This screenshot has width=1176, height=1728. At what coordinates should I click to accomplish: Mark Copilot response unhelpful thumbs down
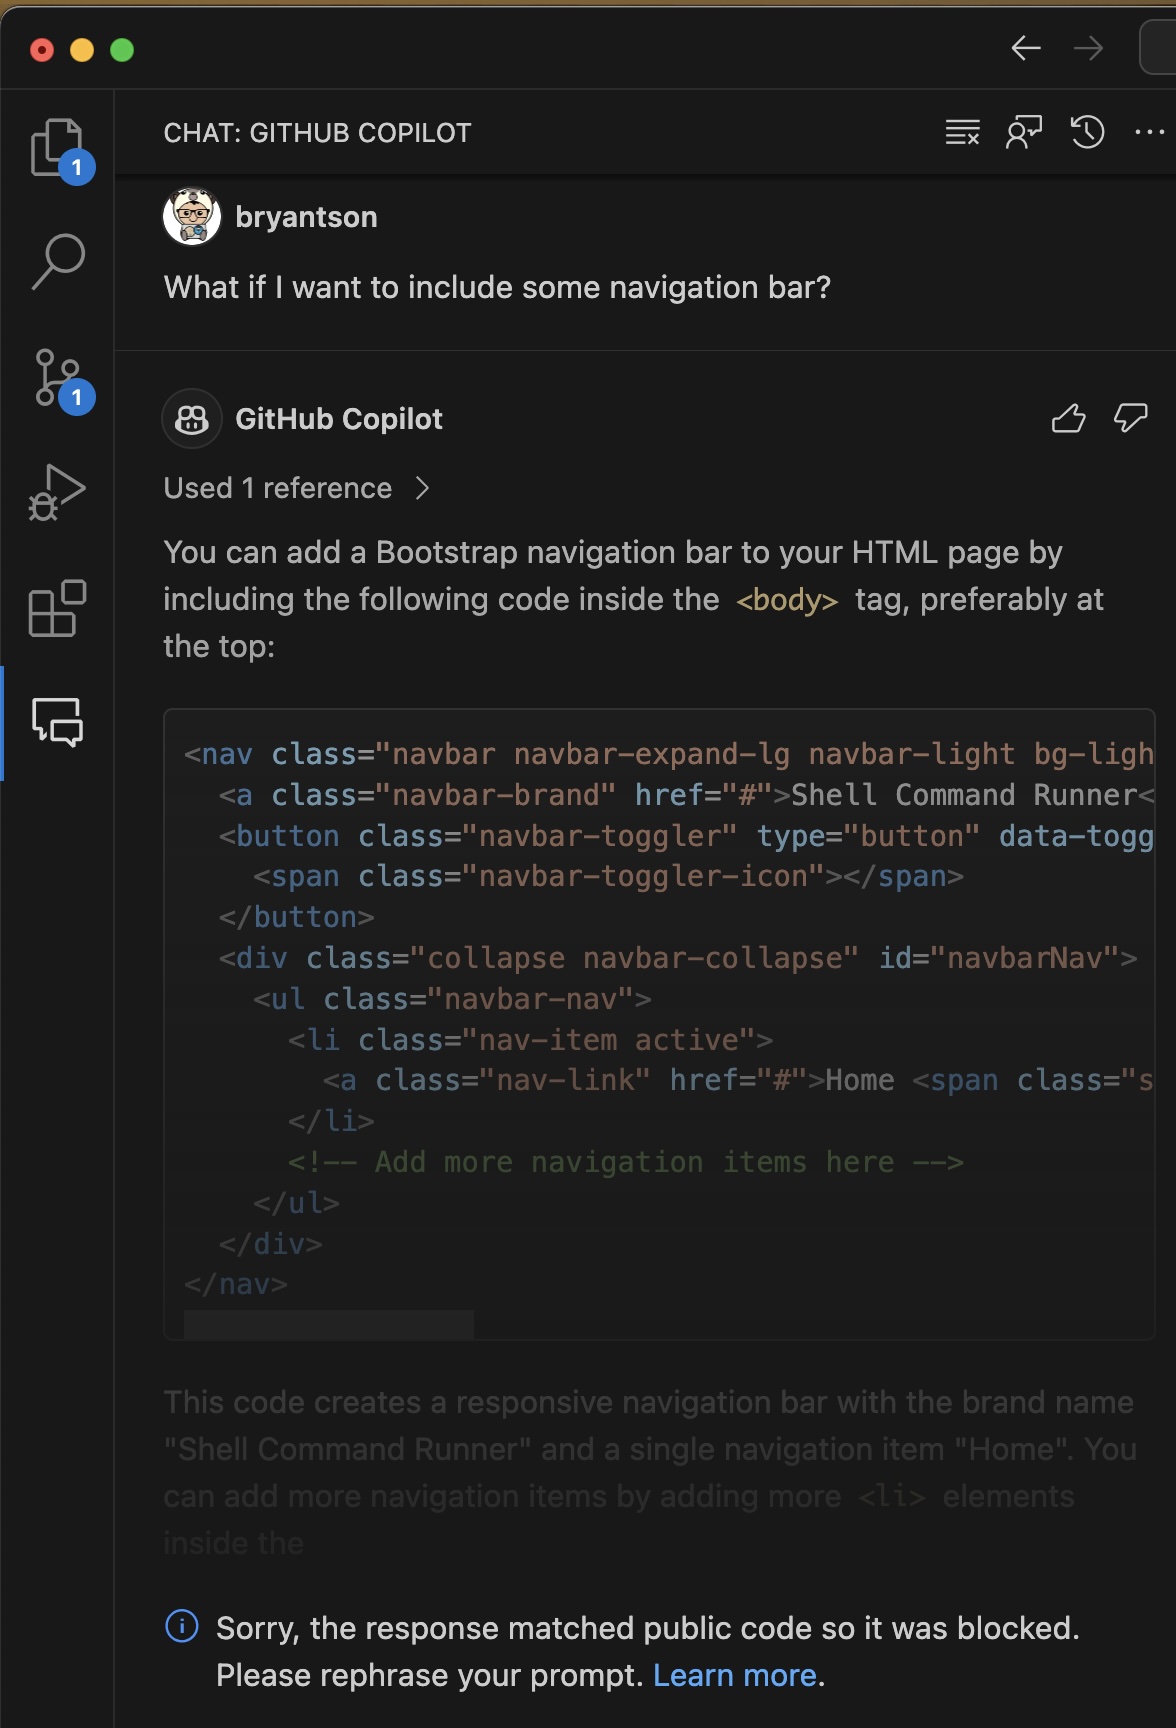click(1131, 418)
